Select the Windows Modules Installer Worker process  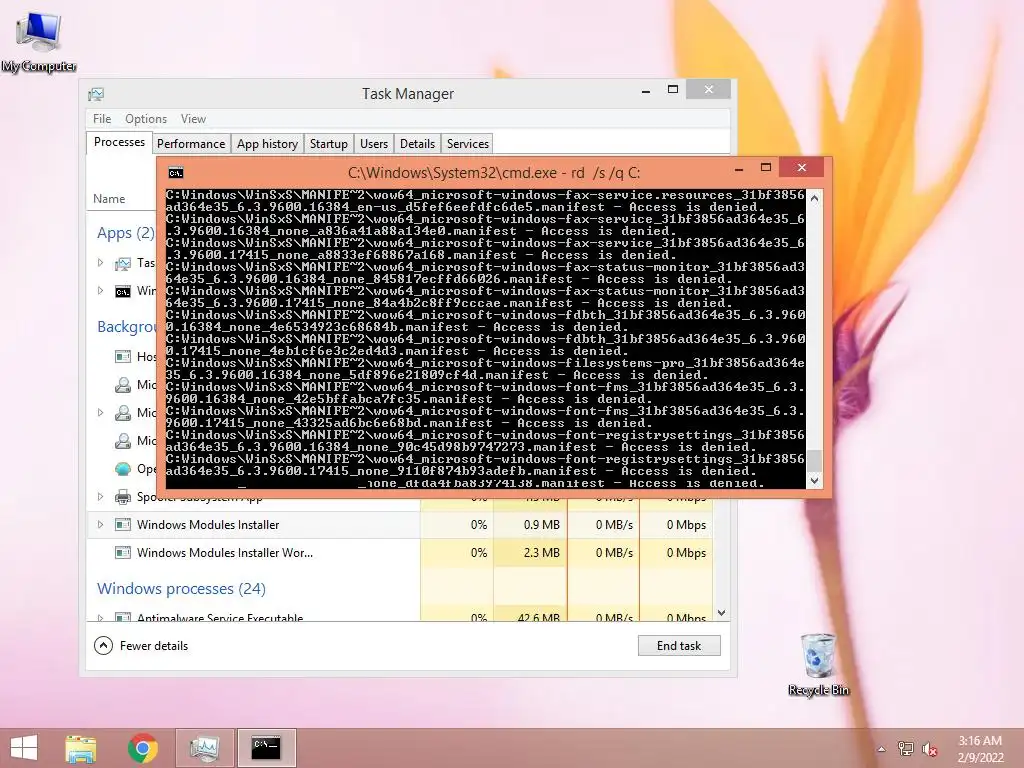tap(400, 552)
